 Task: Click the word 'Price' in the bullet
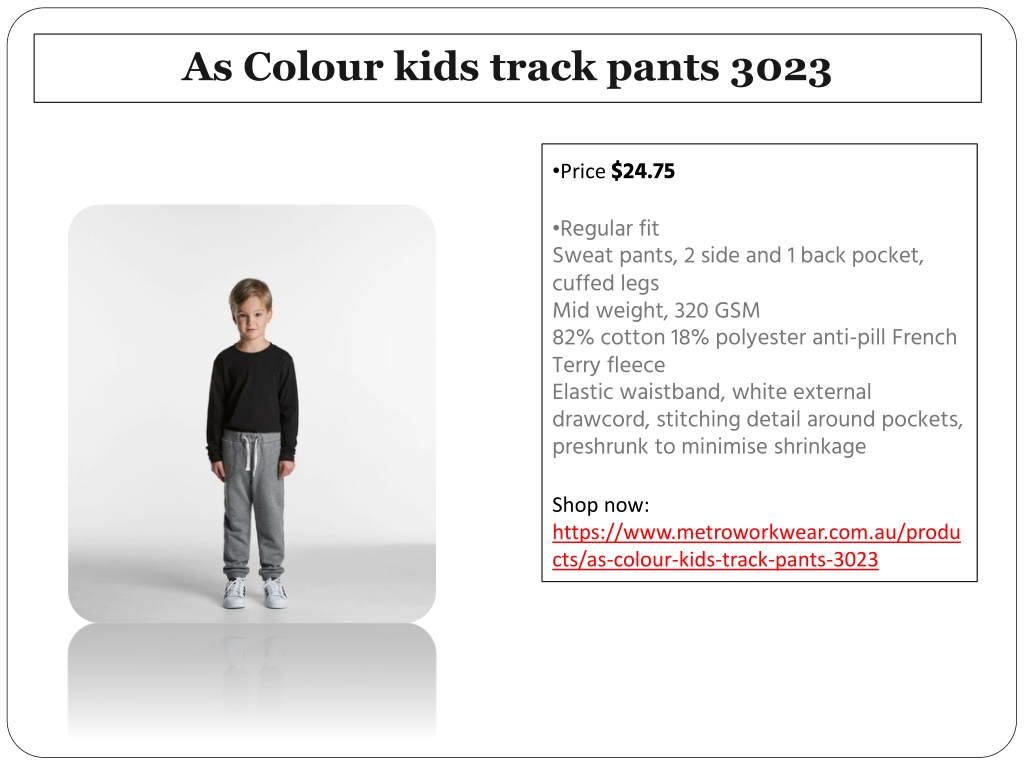pyautogui.click(x=583, y=171)
